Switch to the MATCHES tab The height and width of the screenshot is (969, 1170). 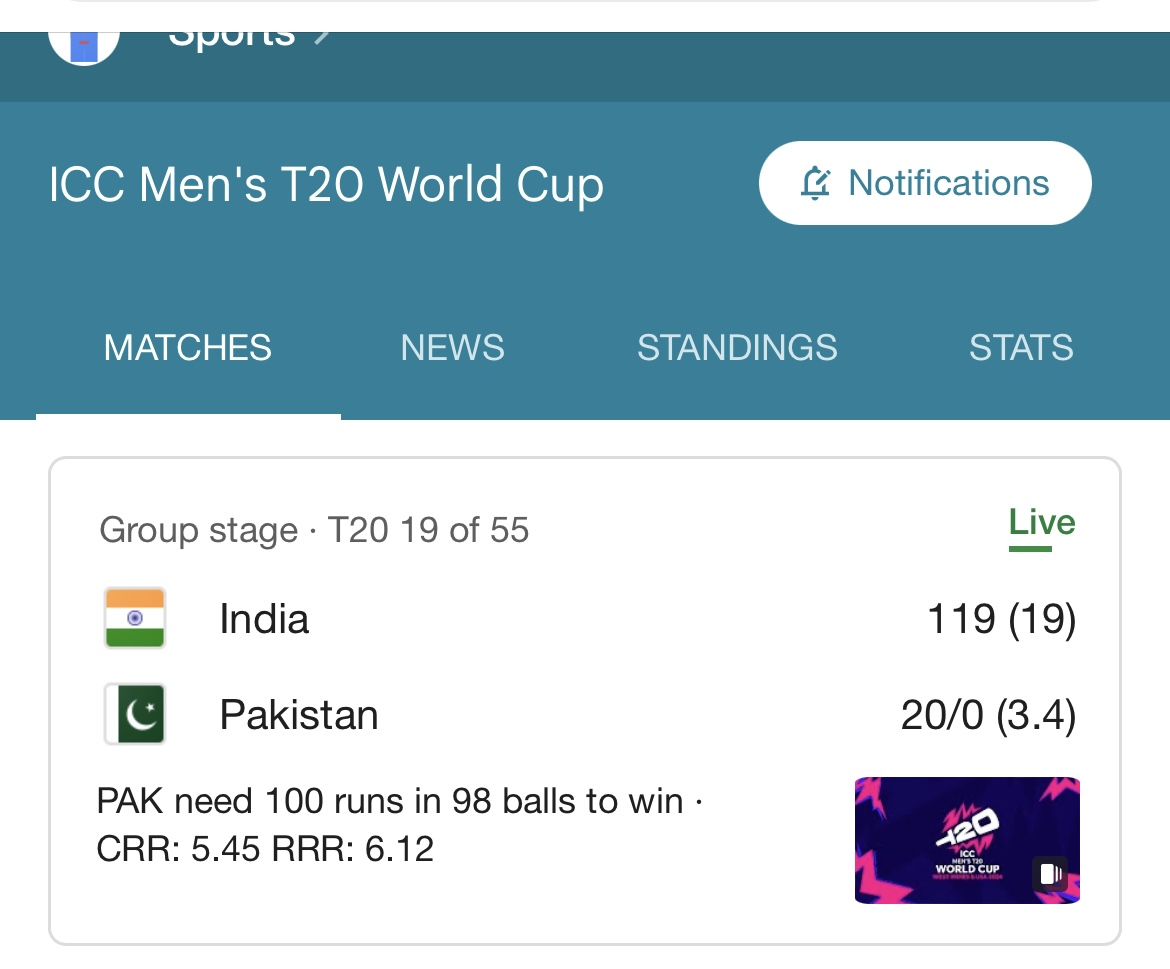coord(188,348)
